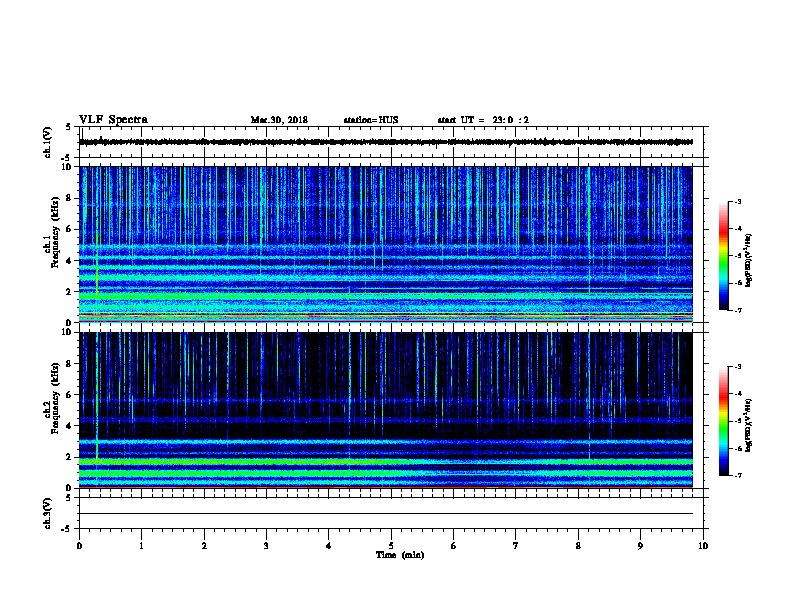
Task: Click the ch.1 color bar units label
Action: pos(749,261)
